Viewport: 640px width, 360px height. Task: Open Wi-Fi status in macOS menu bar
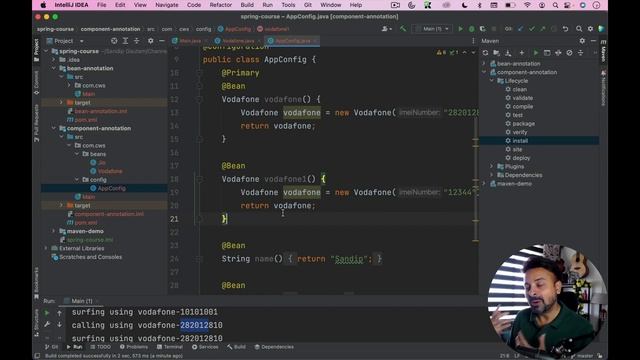click(x=527, y=5)
